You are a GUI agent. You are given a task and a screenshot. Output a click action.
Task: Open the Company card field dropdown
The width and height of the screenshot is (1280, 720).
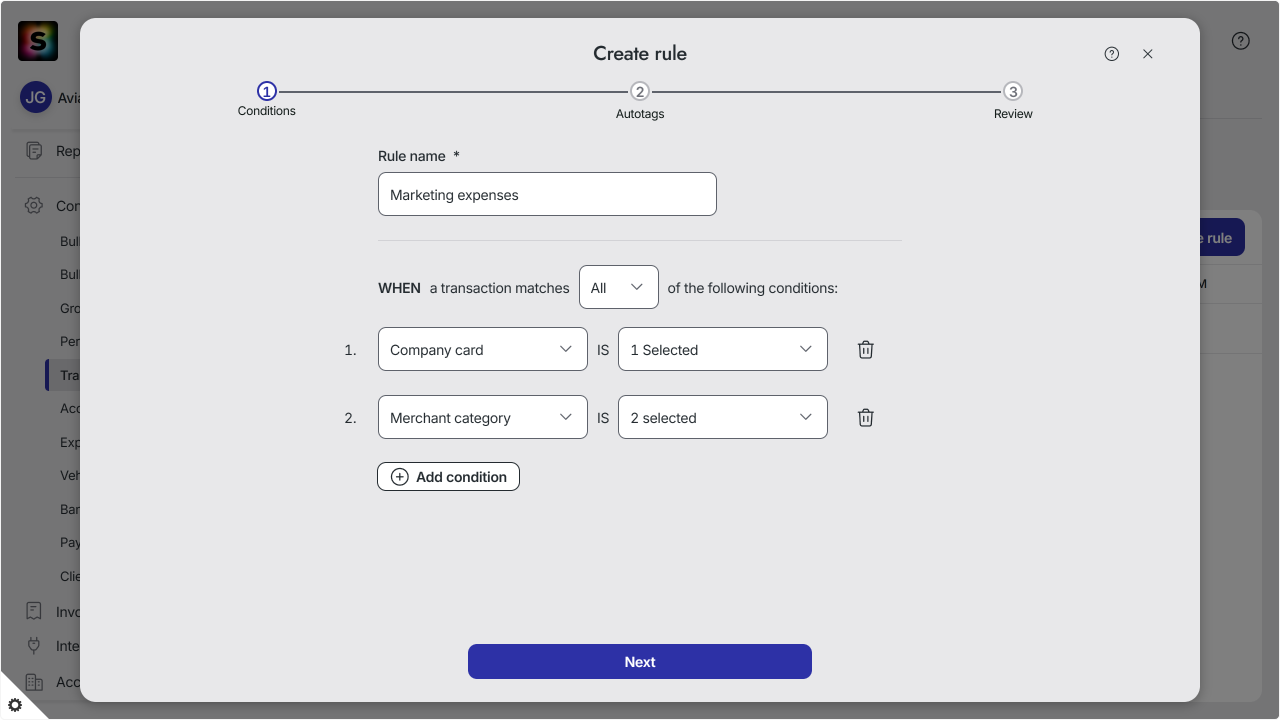coord(483,349)
